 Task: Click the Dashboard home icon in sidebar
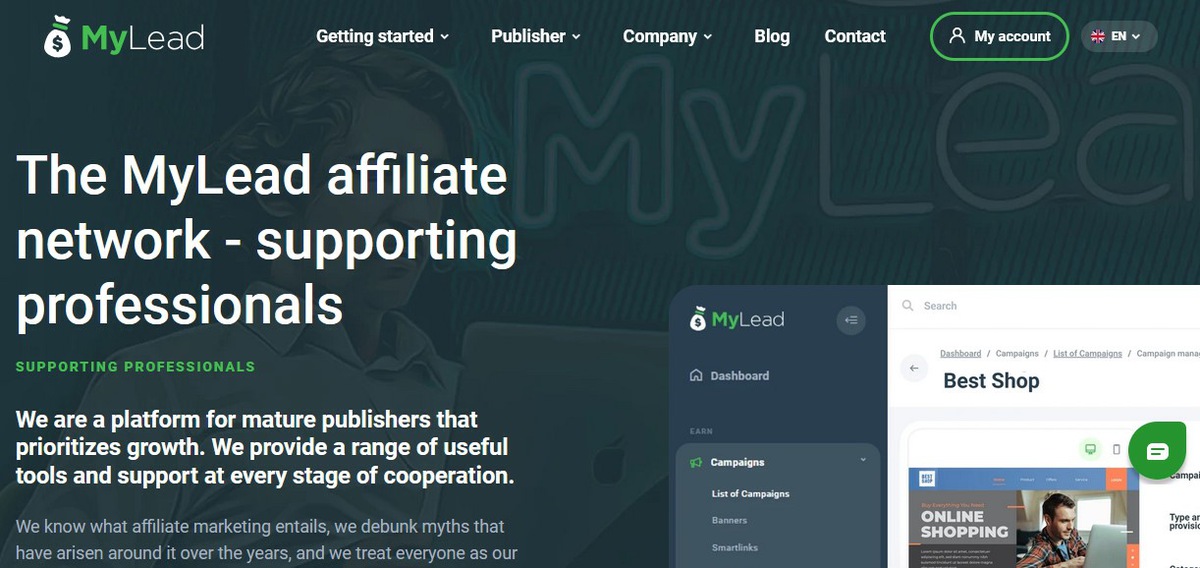(696, 376)
